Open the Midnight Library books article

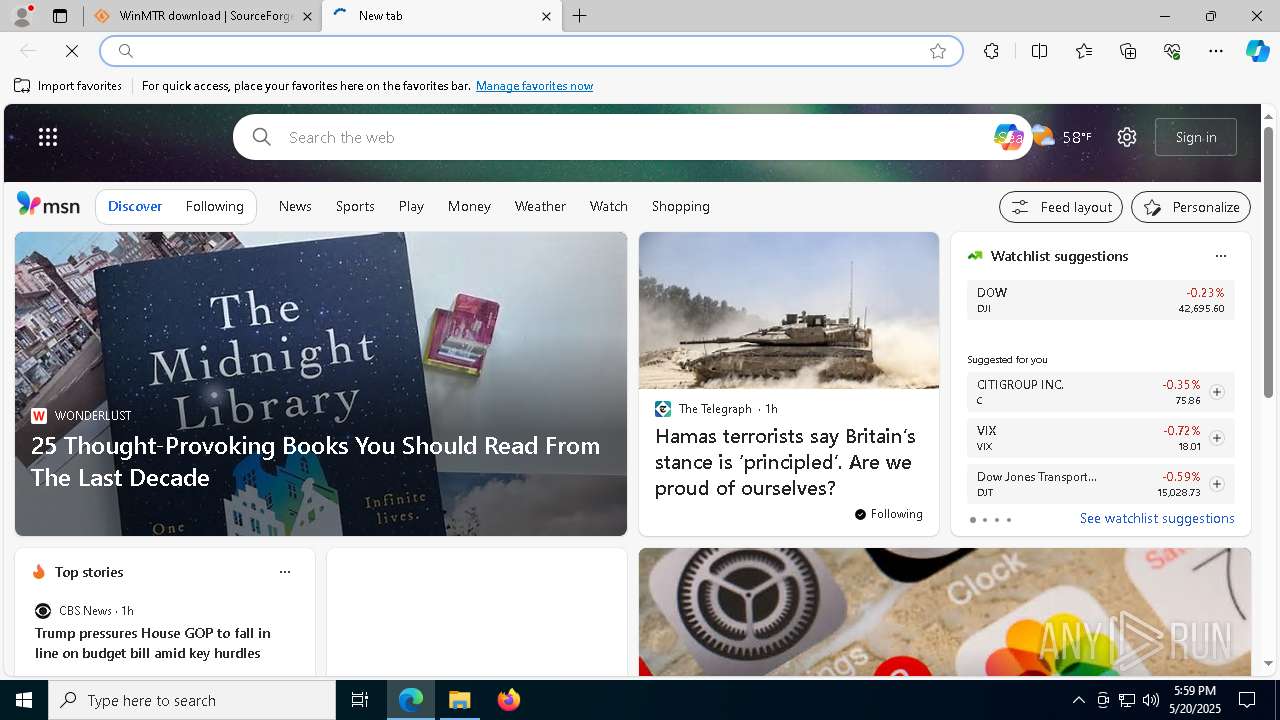click(x=321, y=384)
